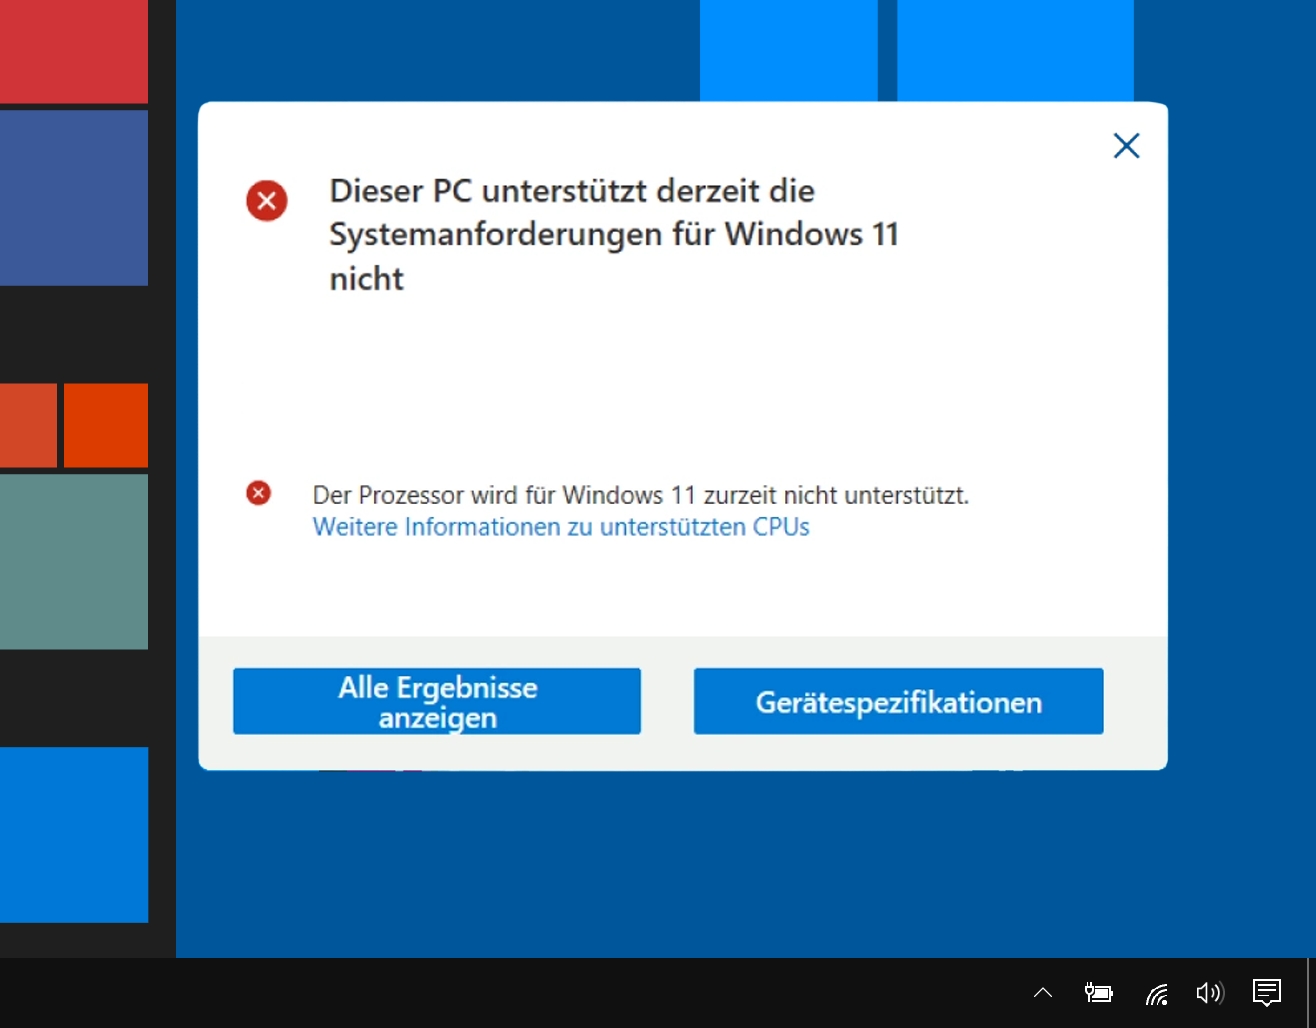Expand hidden system tray icons chevron
The height and width of the screenshot is (1028, 1316).
(1042, 993)
